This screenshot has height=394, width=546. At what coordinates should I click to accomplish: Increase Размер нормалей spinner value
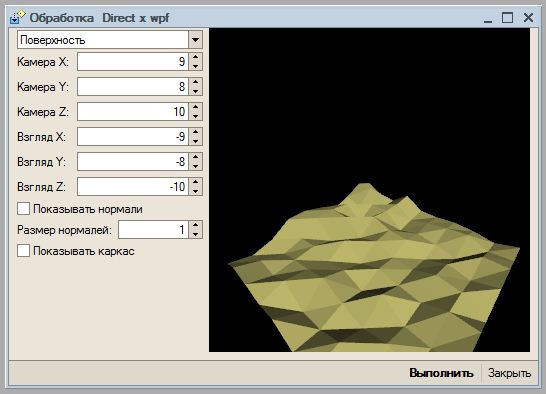tap(195, 226)
